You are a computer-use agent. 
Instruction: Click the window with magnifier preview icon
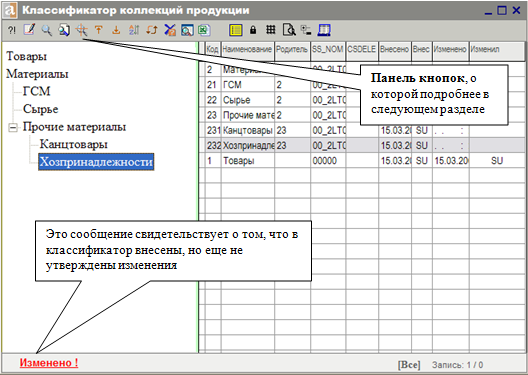coord(187,30)
